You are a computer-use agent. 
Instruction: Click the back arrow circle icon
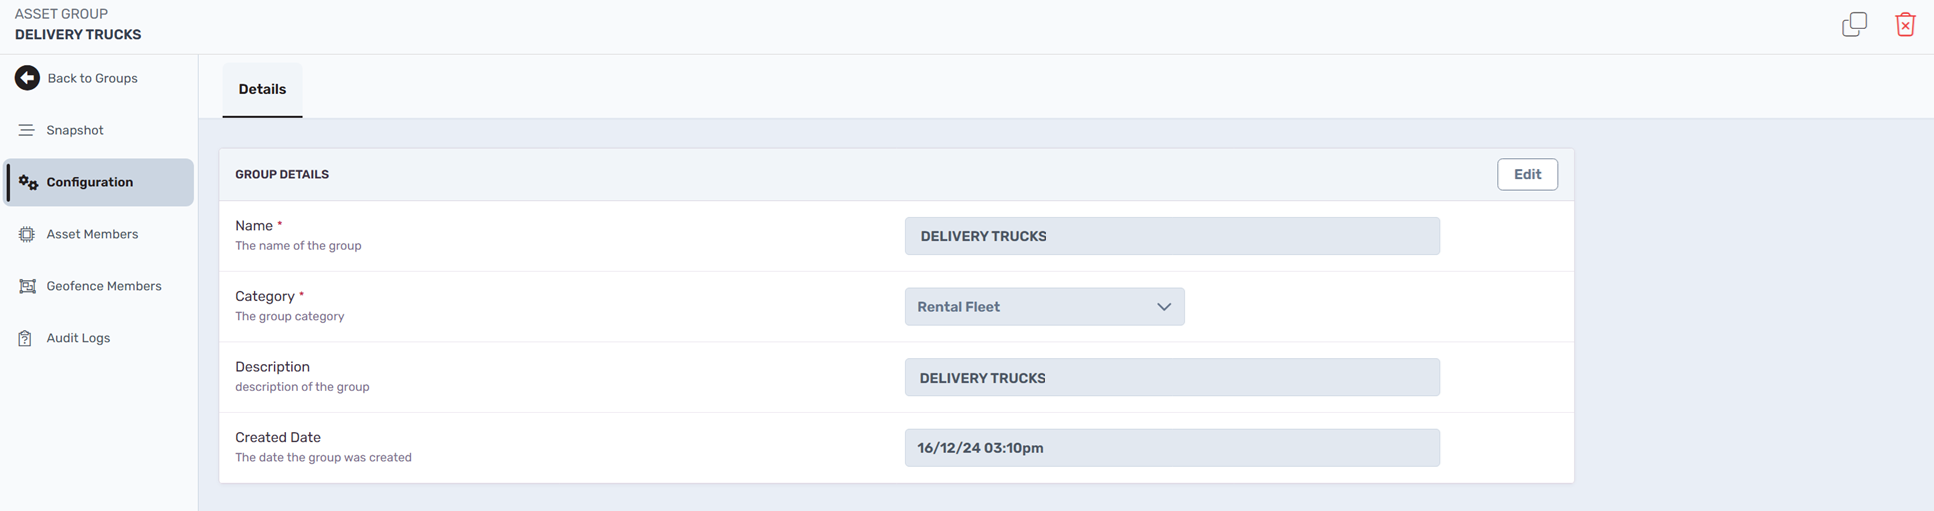coord(27,78)
